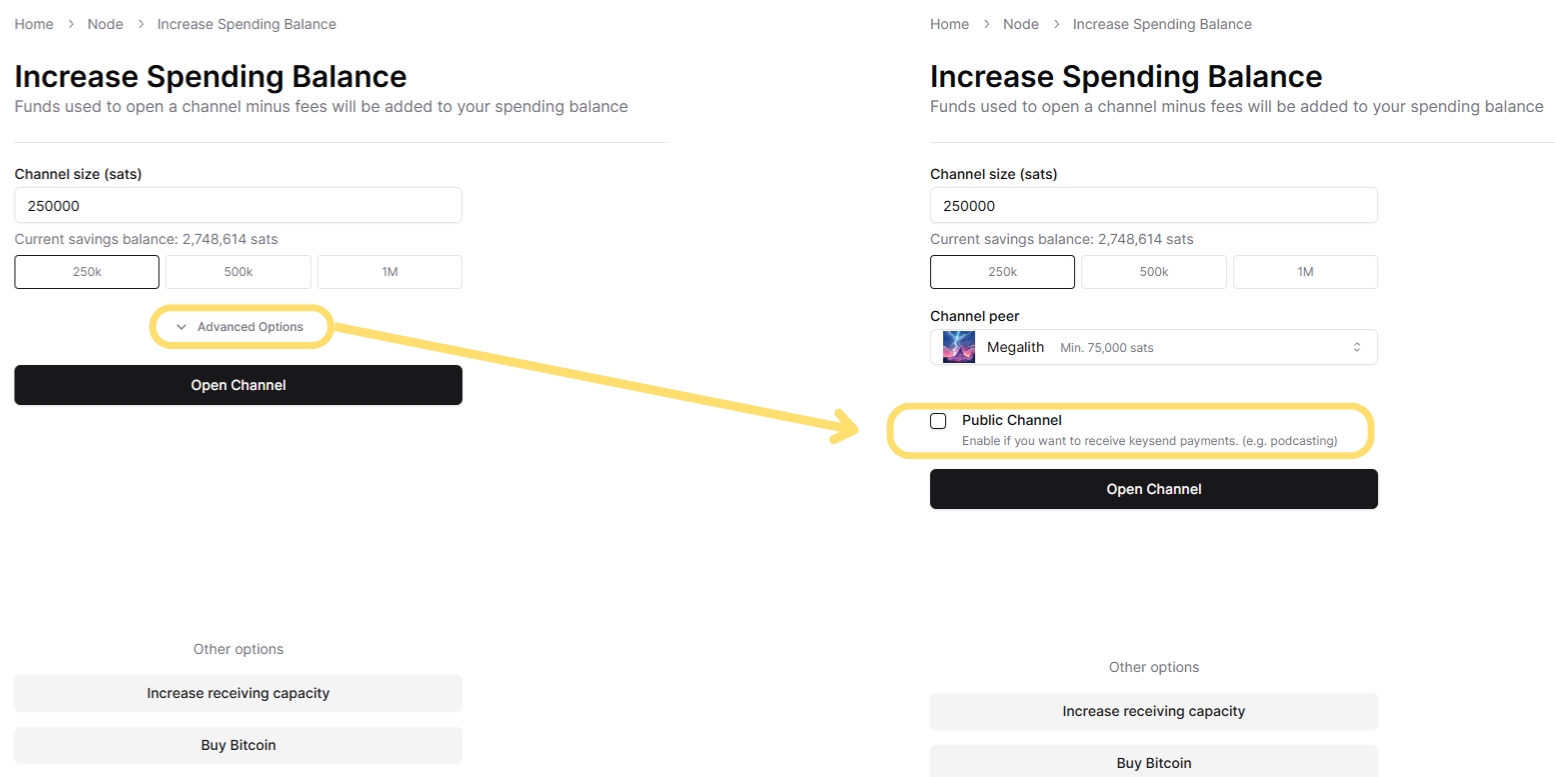Click the Megalith peer avatar image
1555x777 pixels.
[958, 347]
